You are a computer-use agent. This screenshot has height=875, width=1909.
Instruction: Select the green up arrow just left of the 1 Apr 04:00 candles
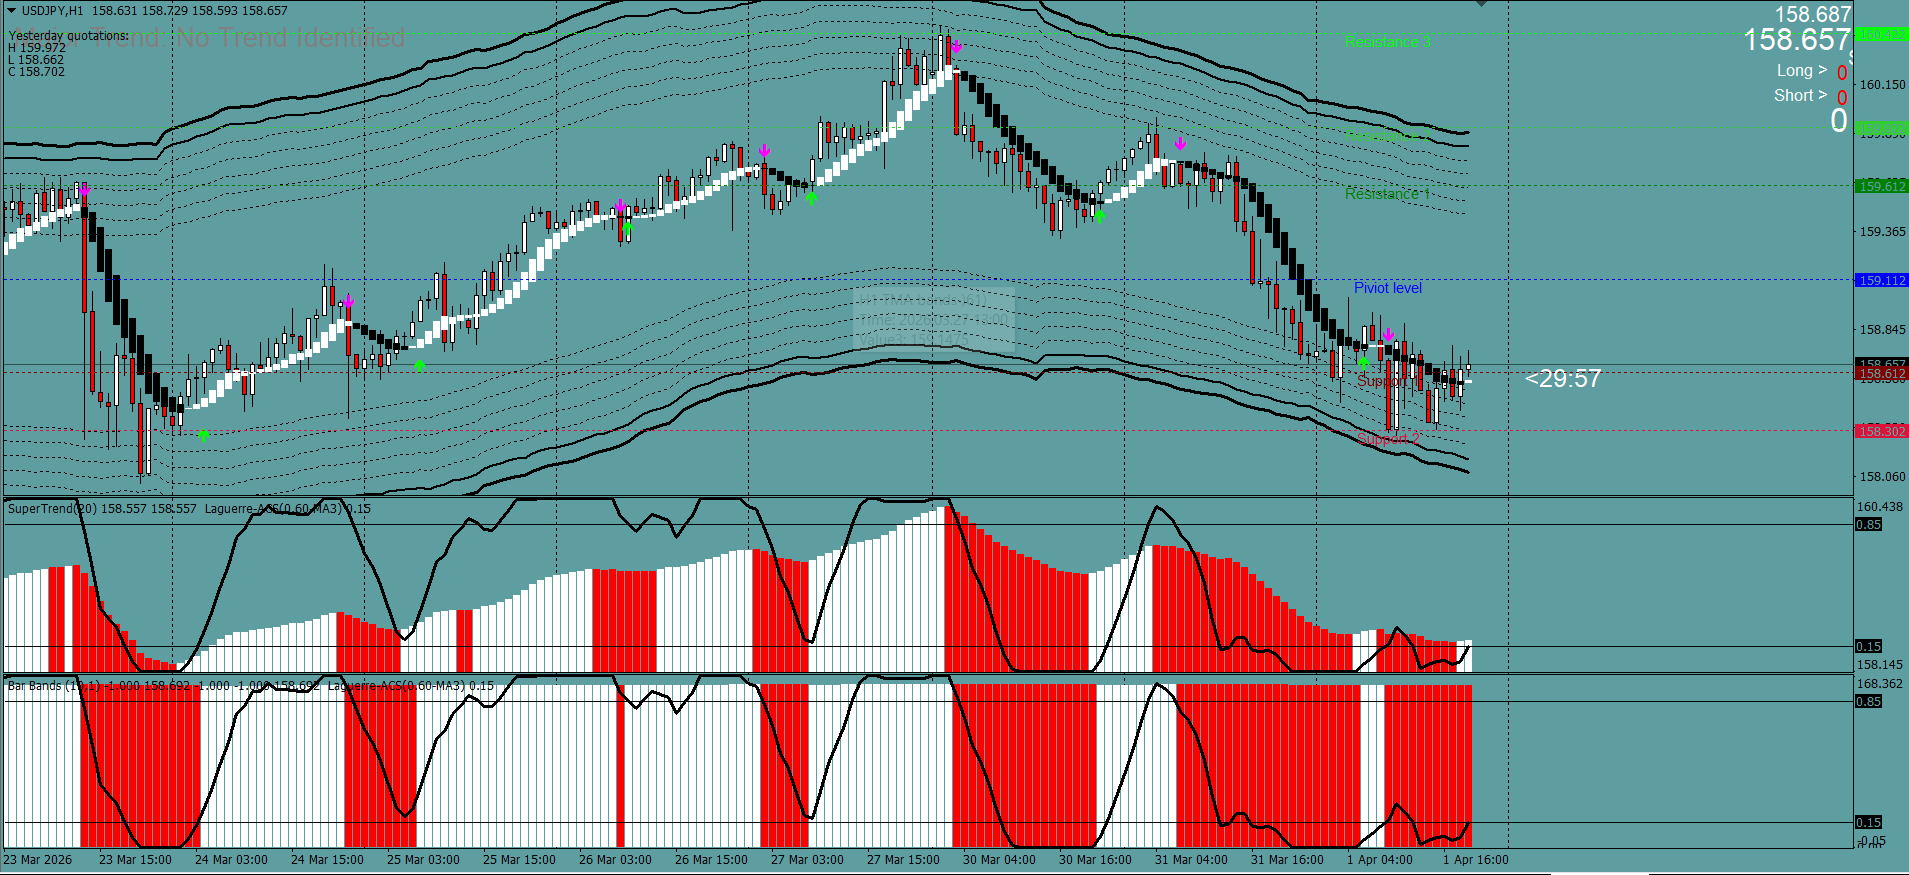click(x=1363, y=363)
